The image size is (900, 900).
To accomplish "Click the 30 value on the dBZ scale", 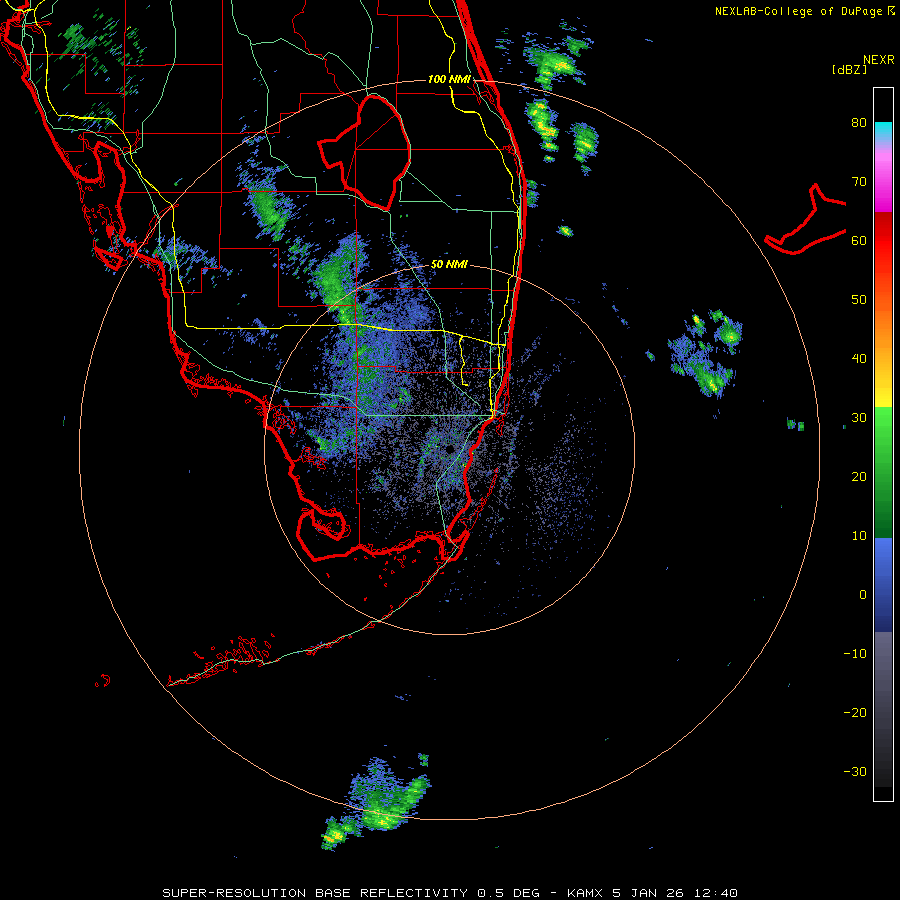I will [859, 417].
